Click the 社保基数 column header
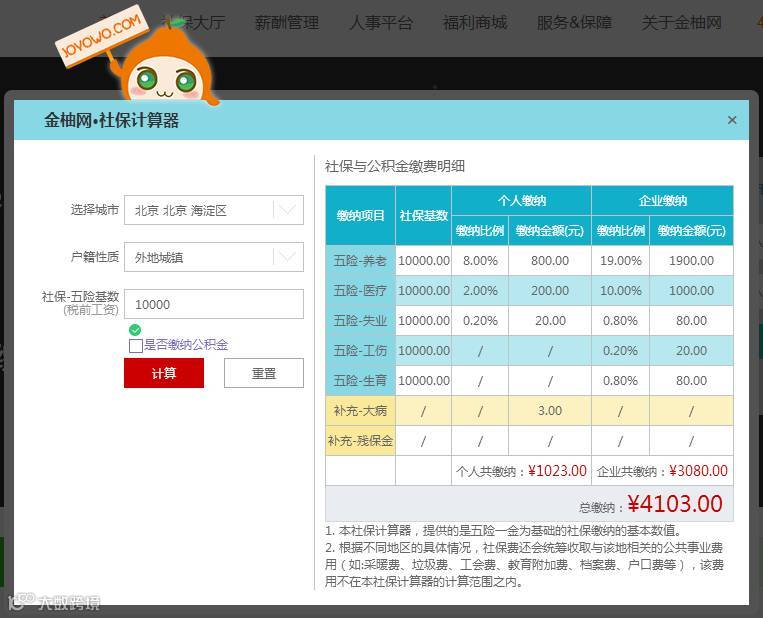 [423, 216]
